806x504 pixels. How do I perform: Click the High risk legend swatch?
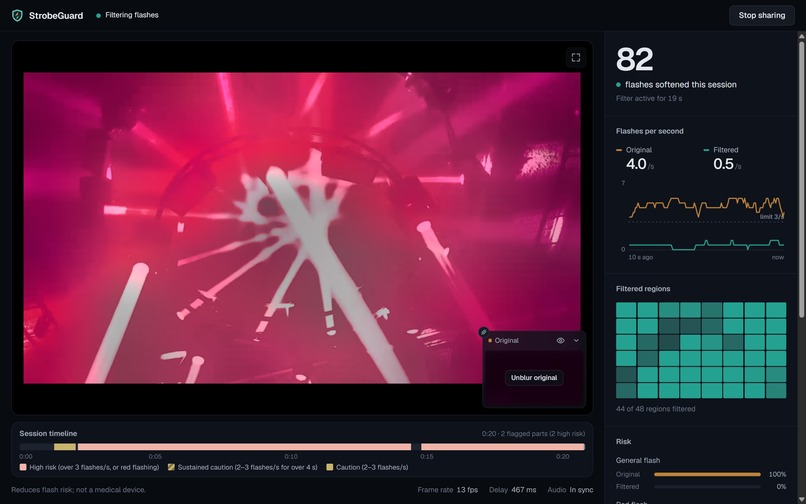click(23, 467)
